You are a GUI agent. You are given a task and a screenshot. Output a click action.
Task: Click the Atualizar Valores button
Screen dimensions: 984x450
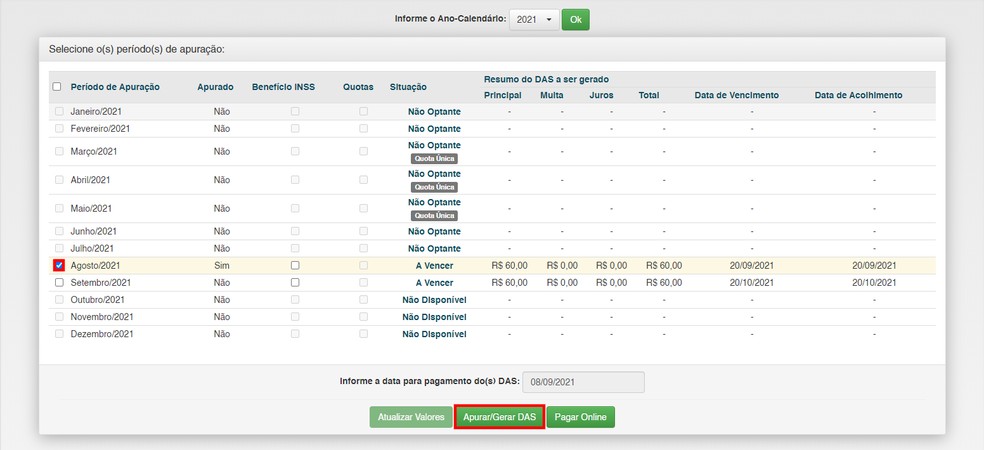pos(410,417)
